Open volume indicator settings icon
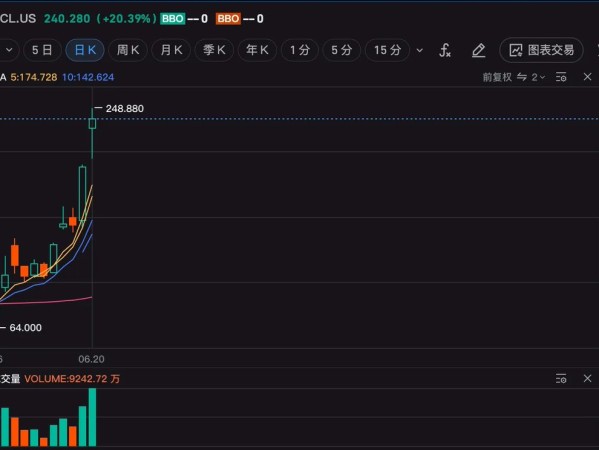 561,379
